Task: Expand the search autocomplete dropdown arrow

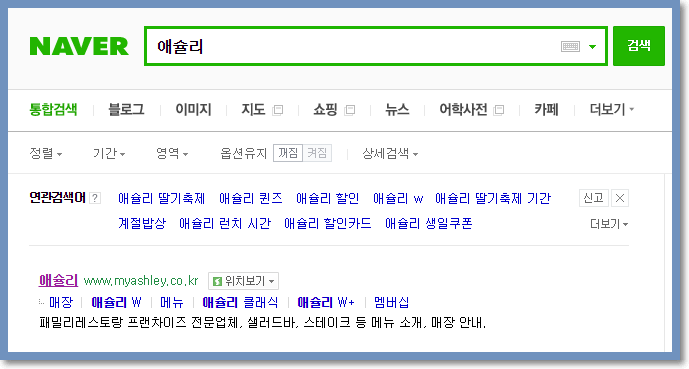Action: point(592,47)
